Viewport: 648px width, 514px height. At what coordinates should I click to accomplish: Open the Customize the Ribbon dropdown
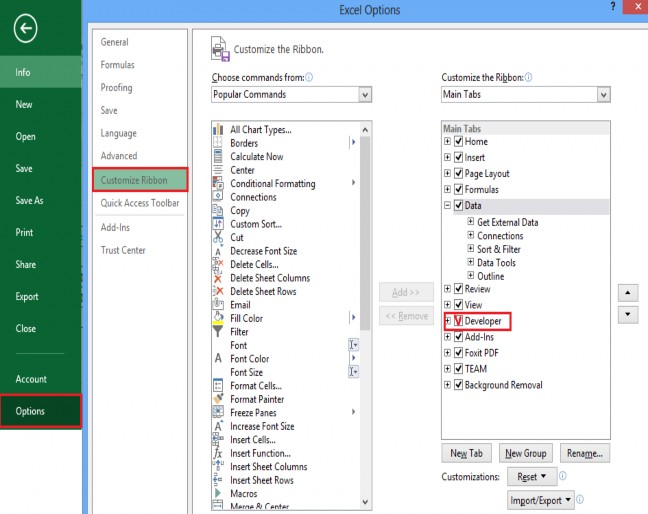(603, 94)
